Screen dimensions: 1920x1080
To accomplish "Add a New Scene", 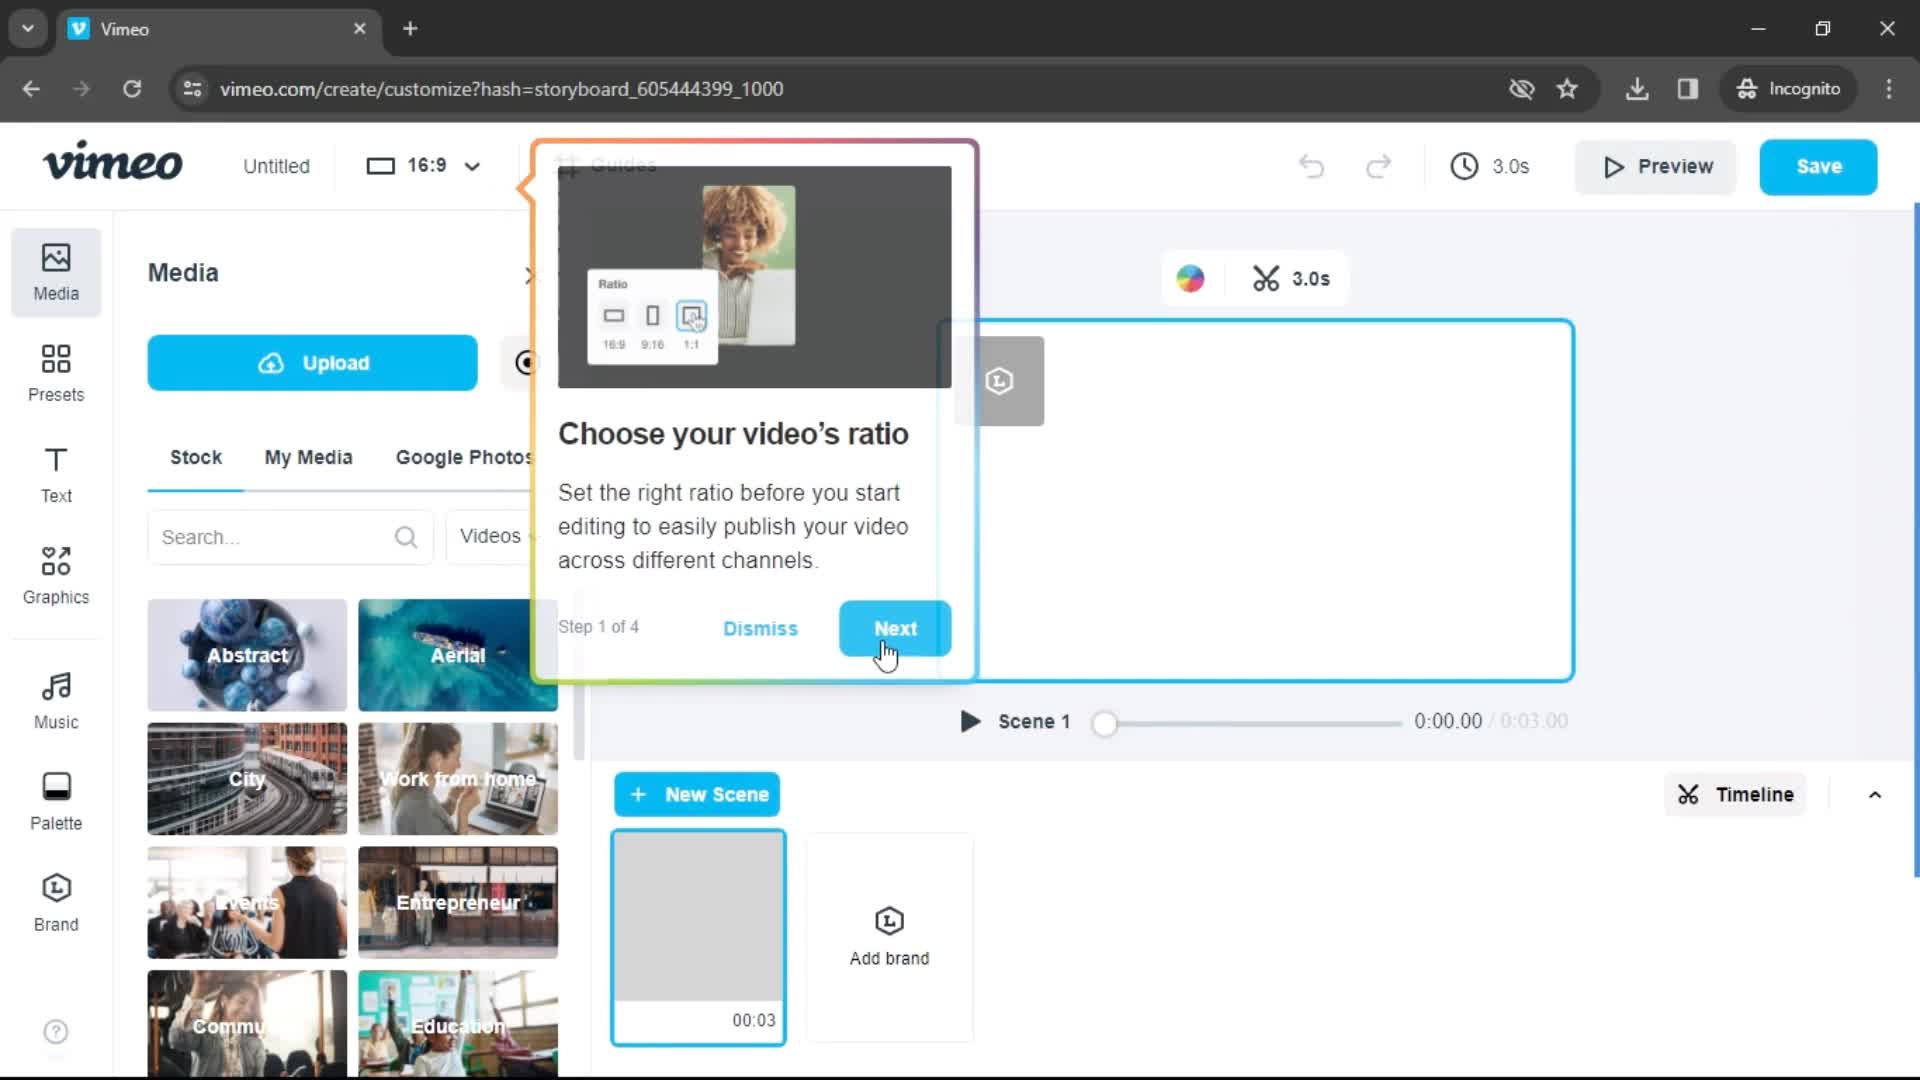I will 697,795.
